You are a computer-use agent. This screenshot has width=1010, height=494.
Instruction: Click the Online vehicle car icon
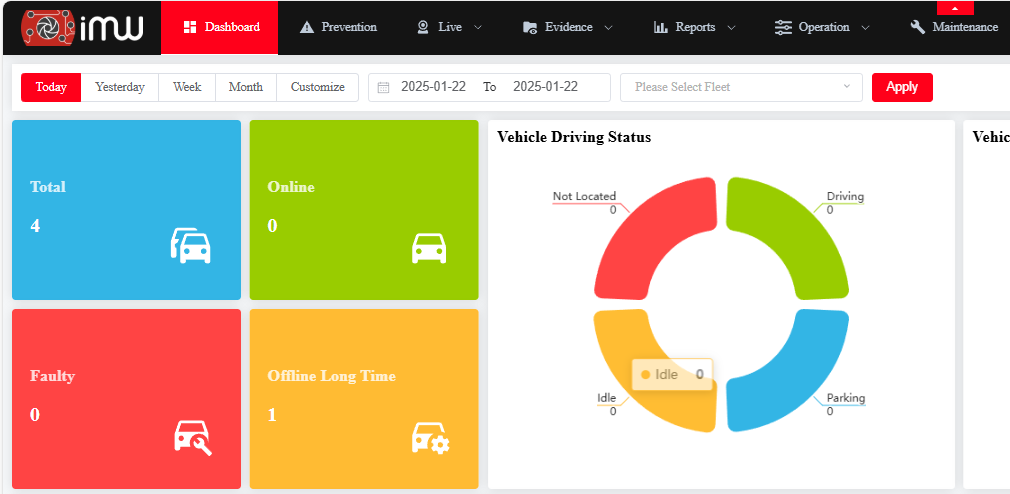pos(429,247)
